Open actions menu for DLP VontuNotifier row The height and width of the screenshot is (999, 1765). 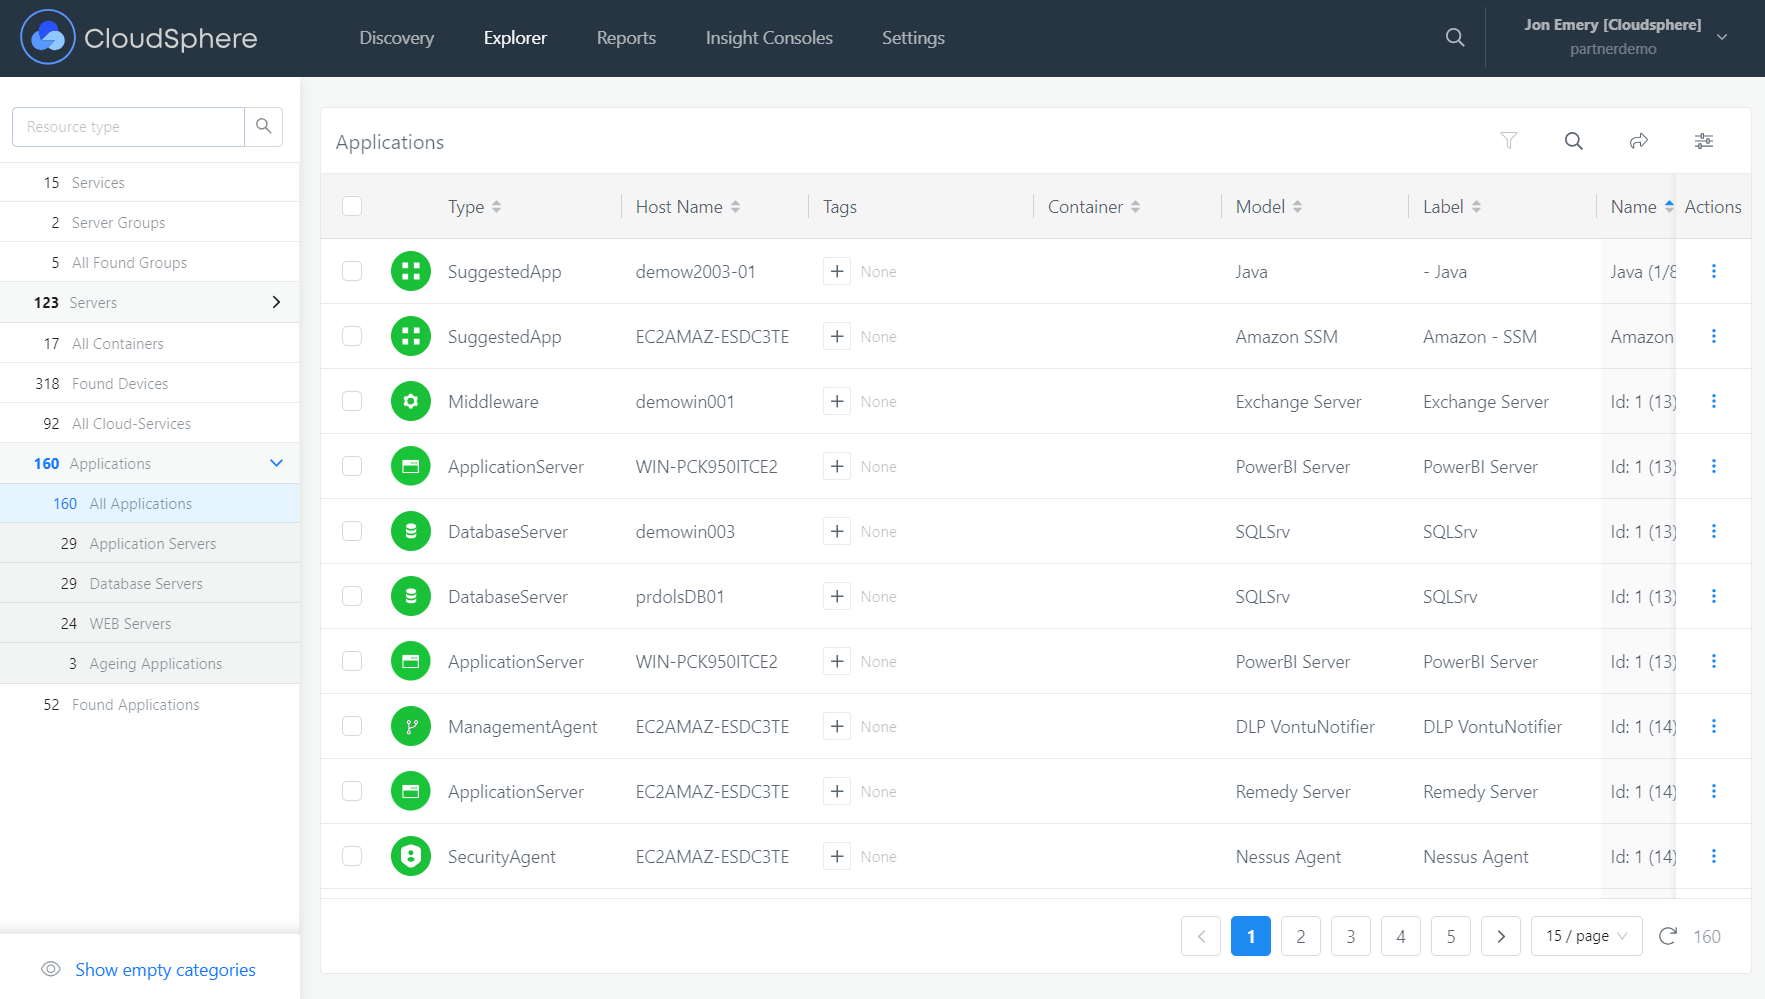tap(1714, 726)
